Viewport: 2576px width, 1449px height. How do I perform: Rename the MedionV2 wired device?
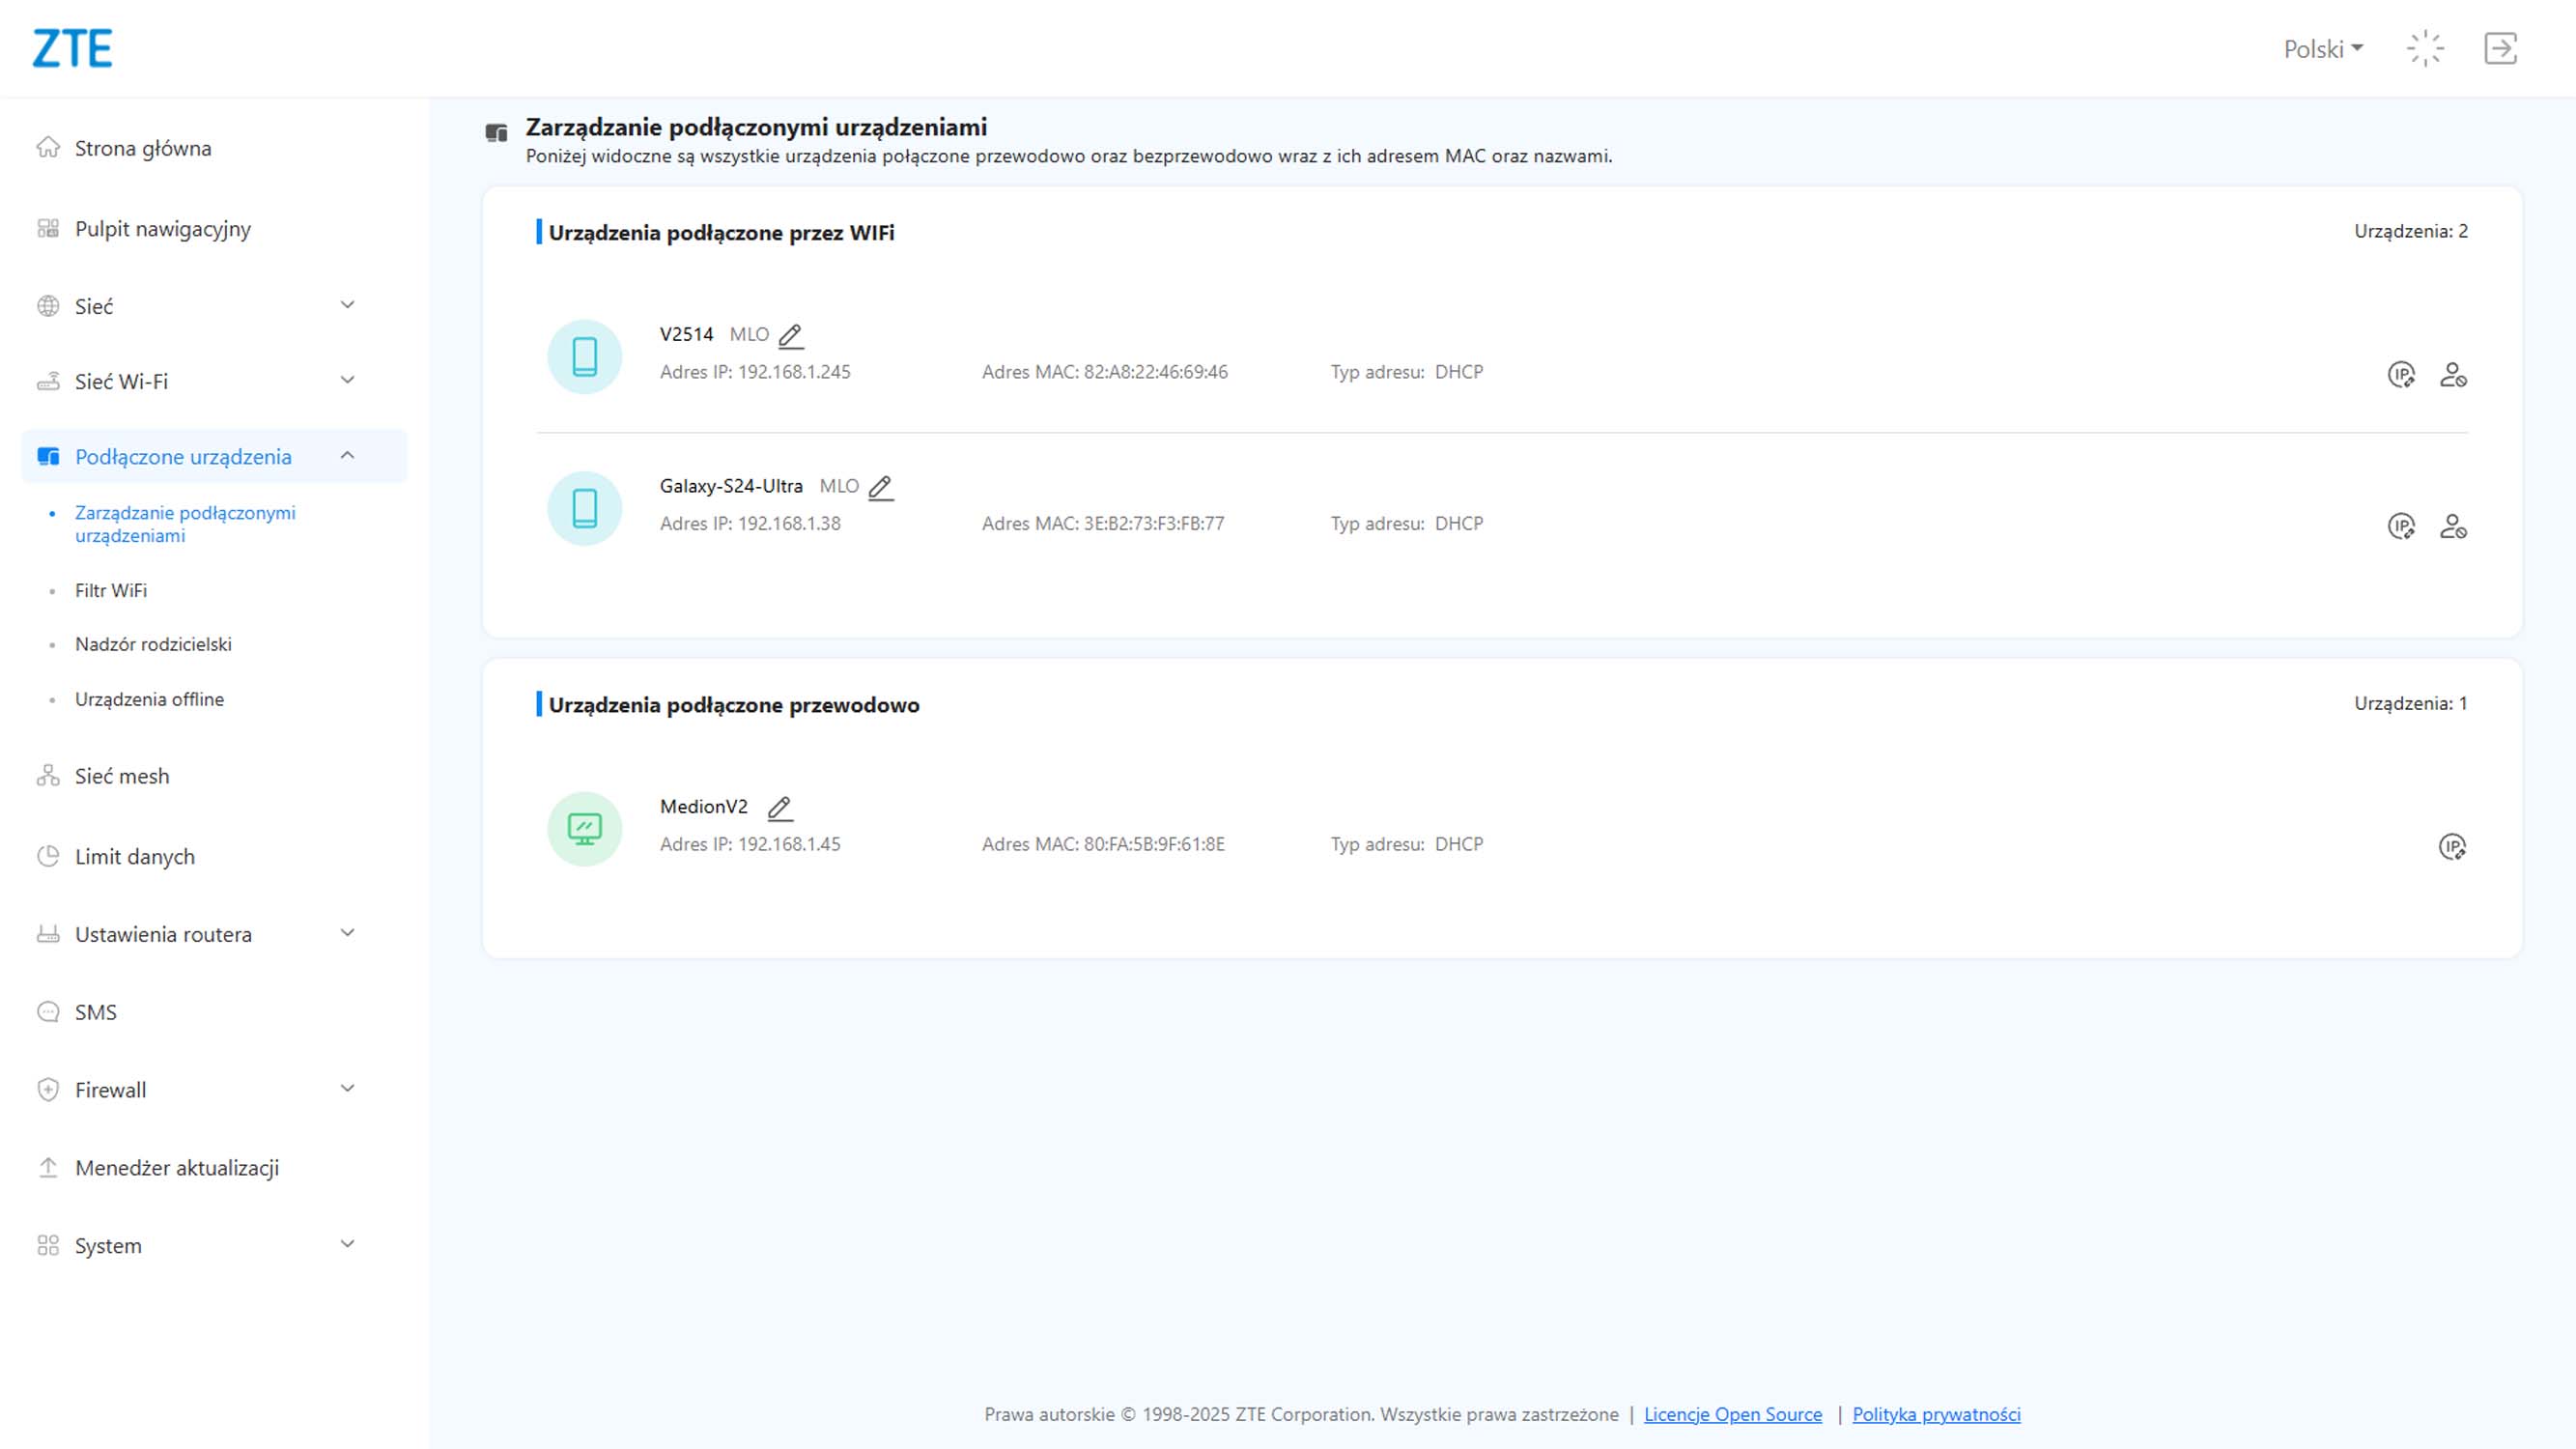[x=779, y=808]
